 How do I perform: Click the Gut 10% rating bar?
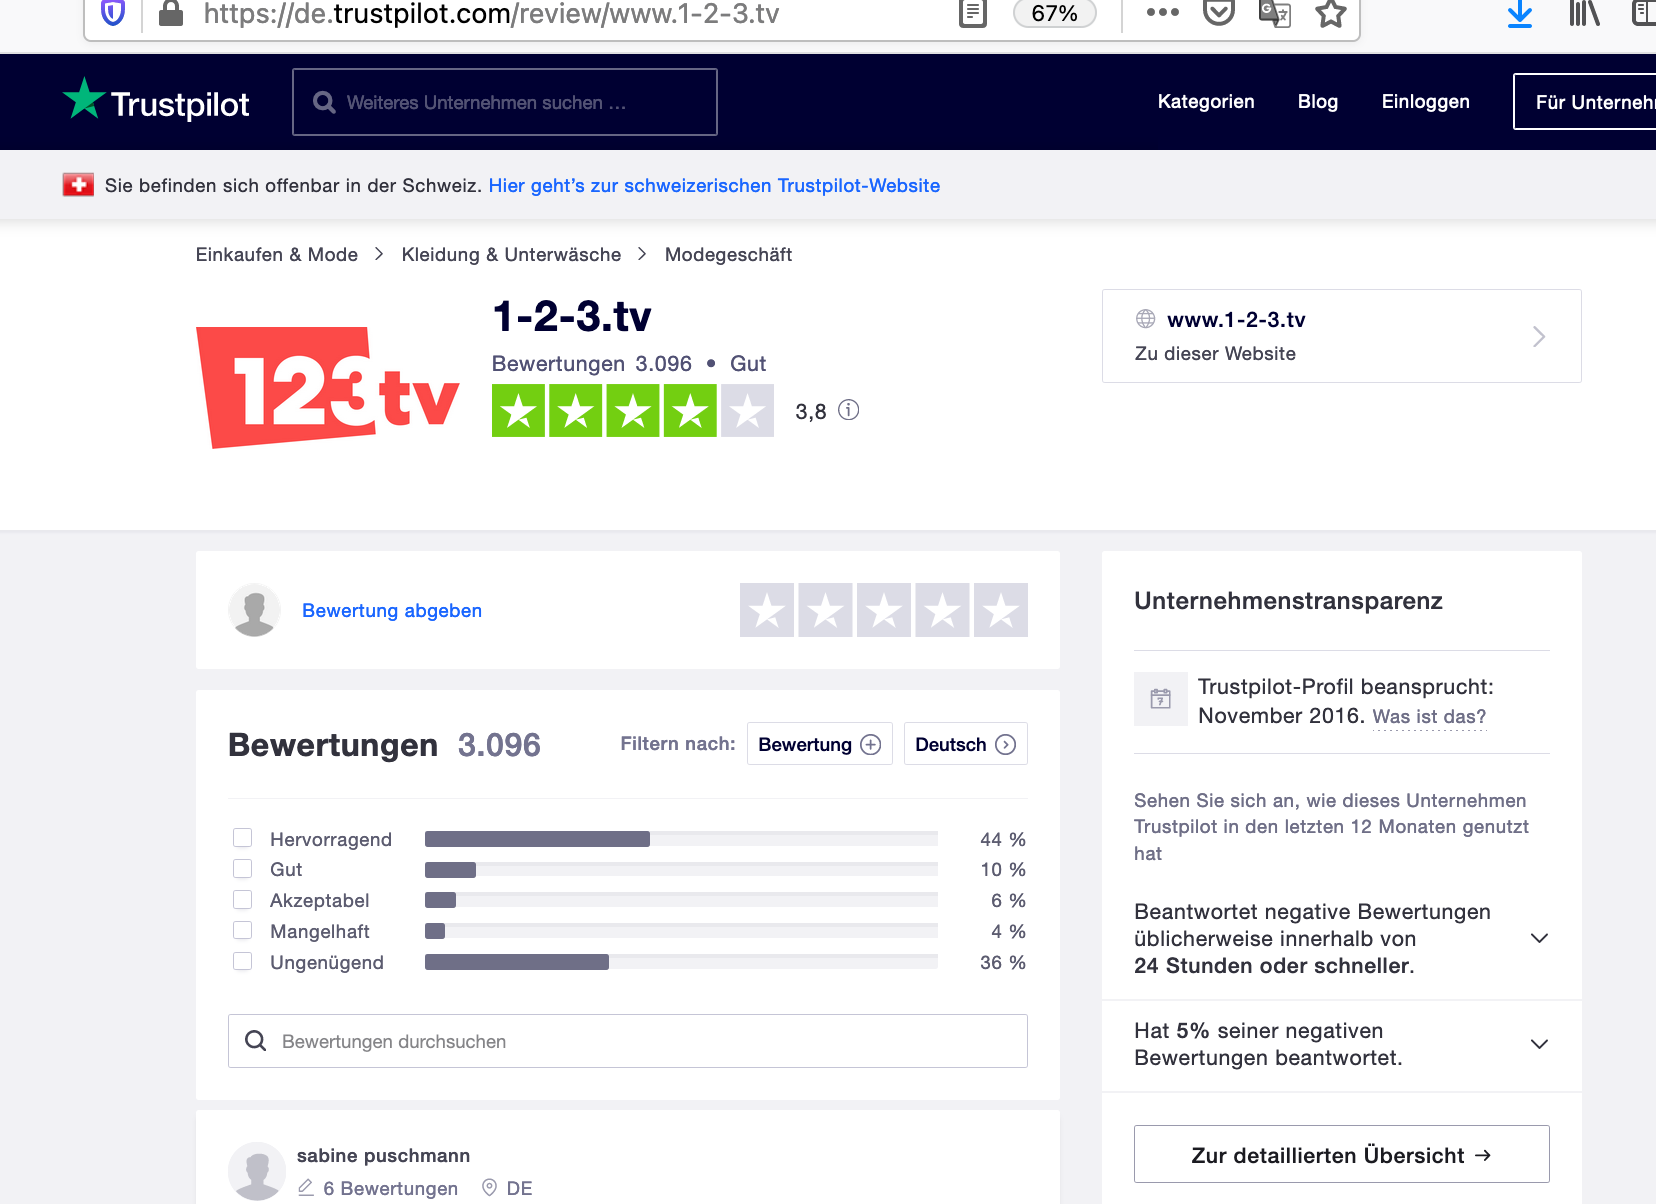[681, 870]
